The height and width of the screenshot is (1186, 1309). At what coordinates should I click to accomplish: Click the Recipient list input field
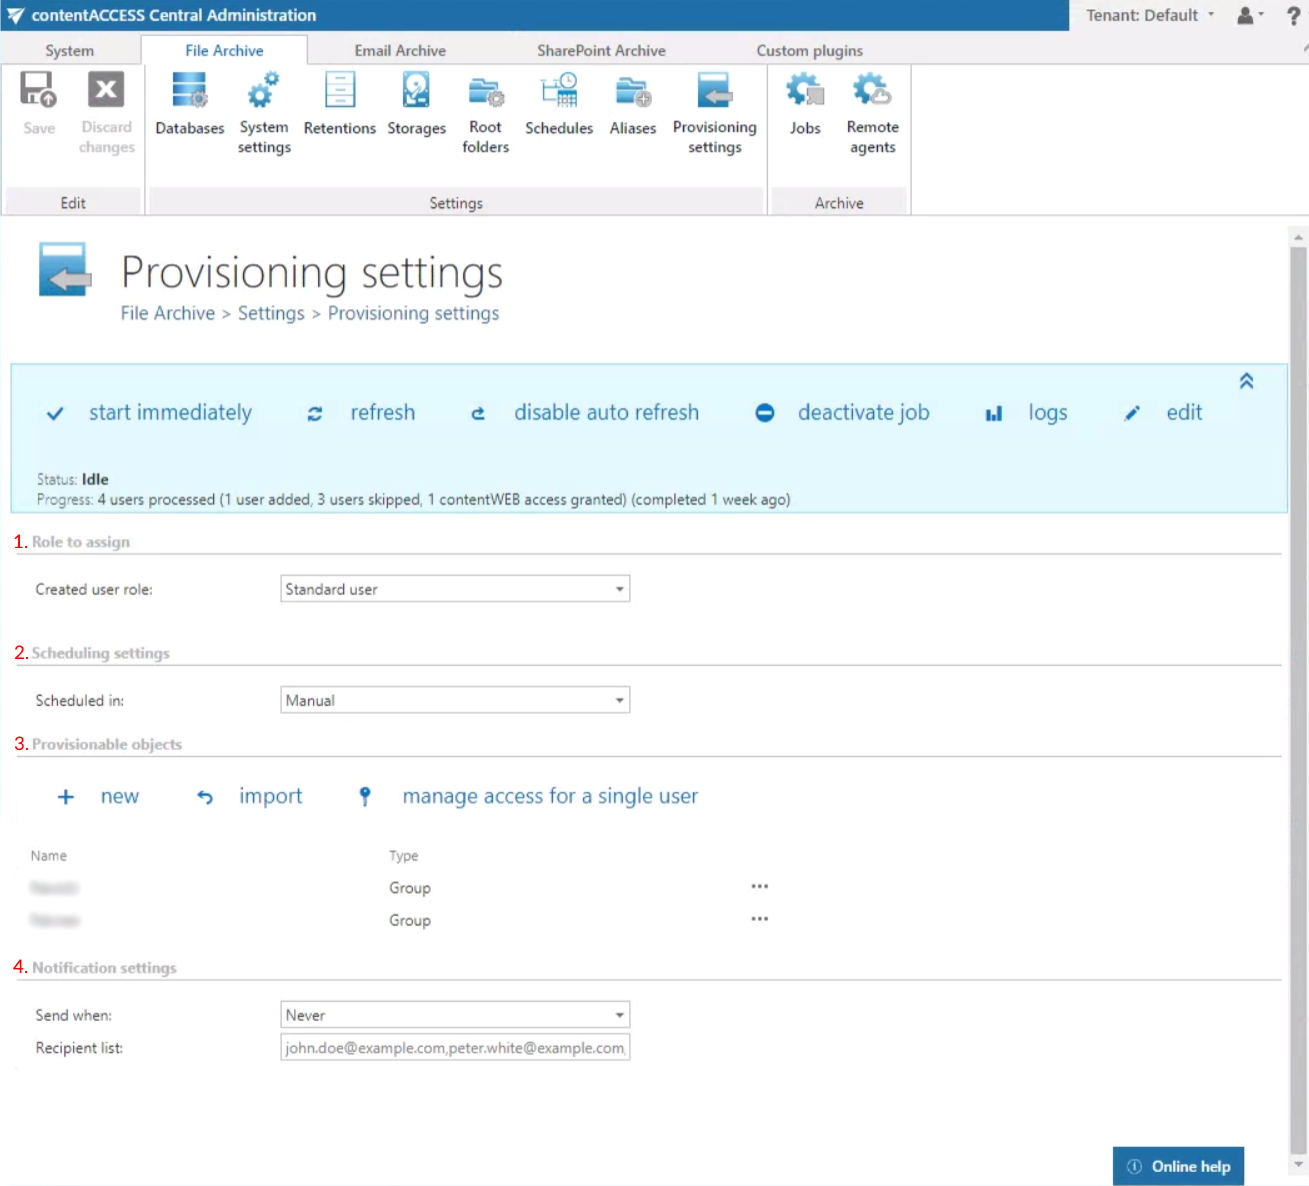(455, 1048)
